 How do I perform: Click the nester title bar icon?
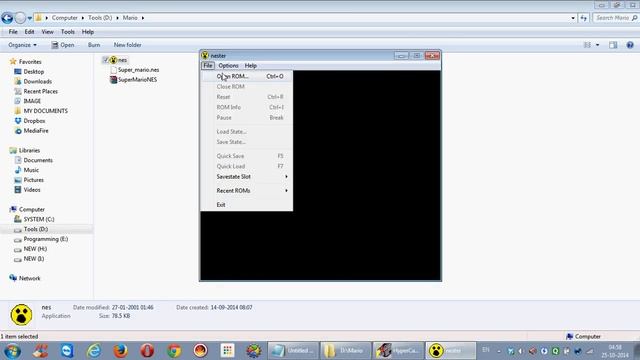[205, 56]
